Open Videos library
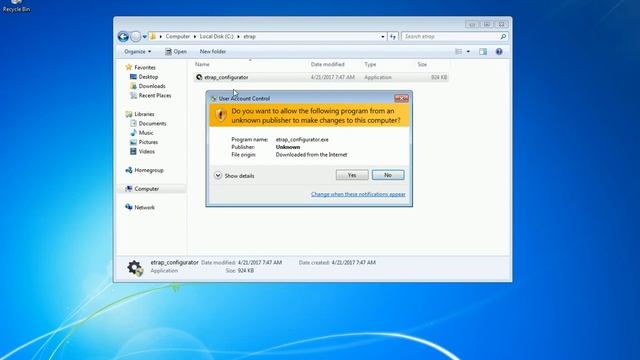Image resolution: width=640 pixels, height=360 pixels. 147,151
